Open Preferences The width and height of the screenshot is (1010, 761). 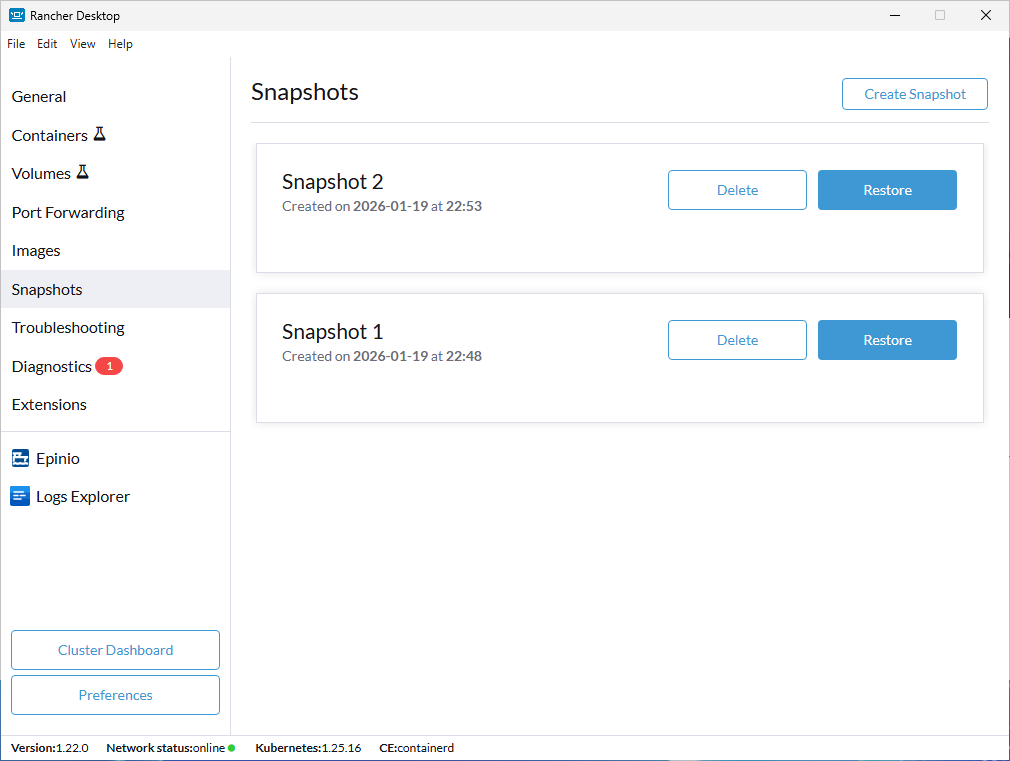(115, 695)
